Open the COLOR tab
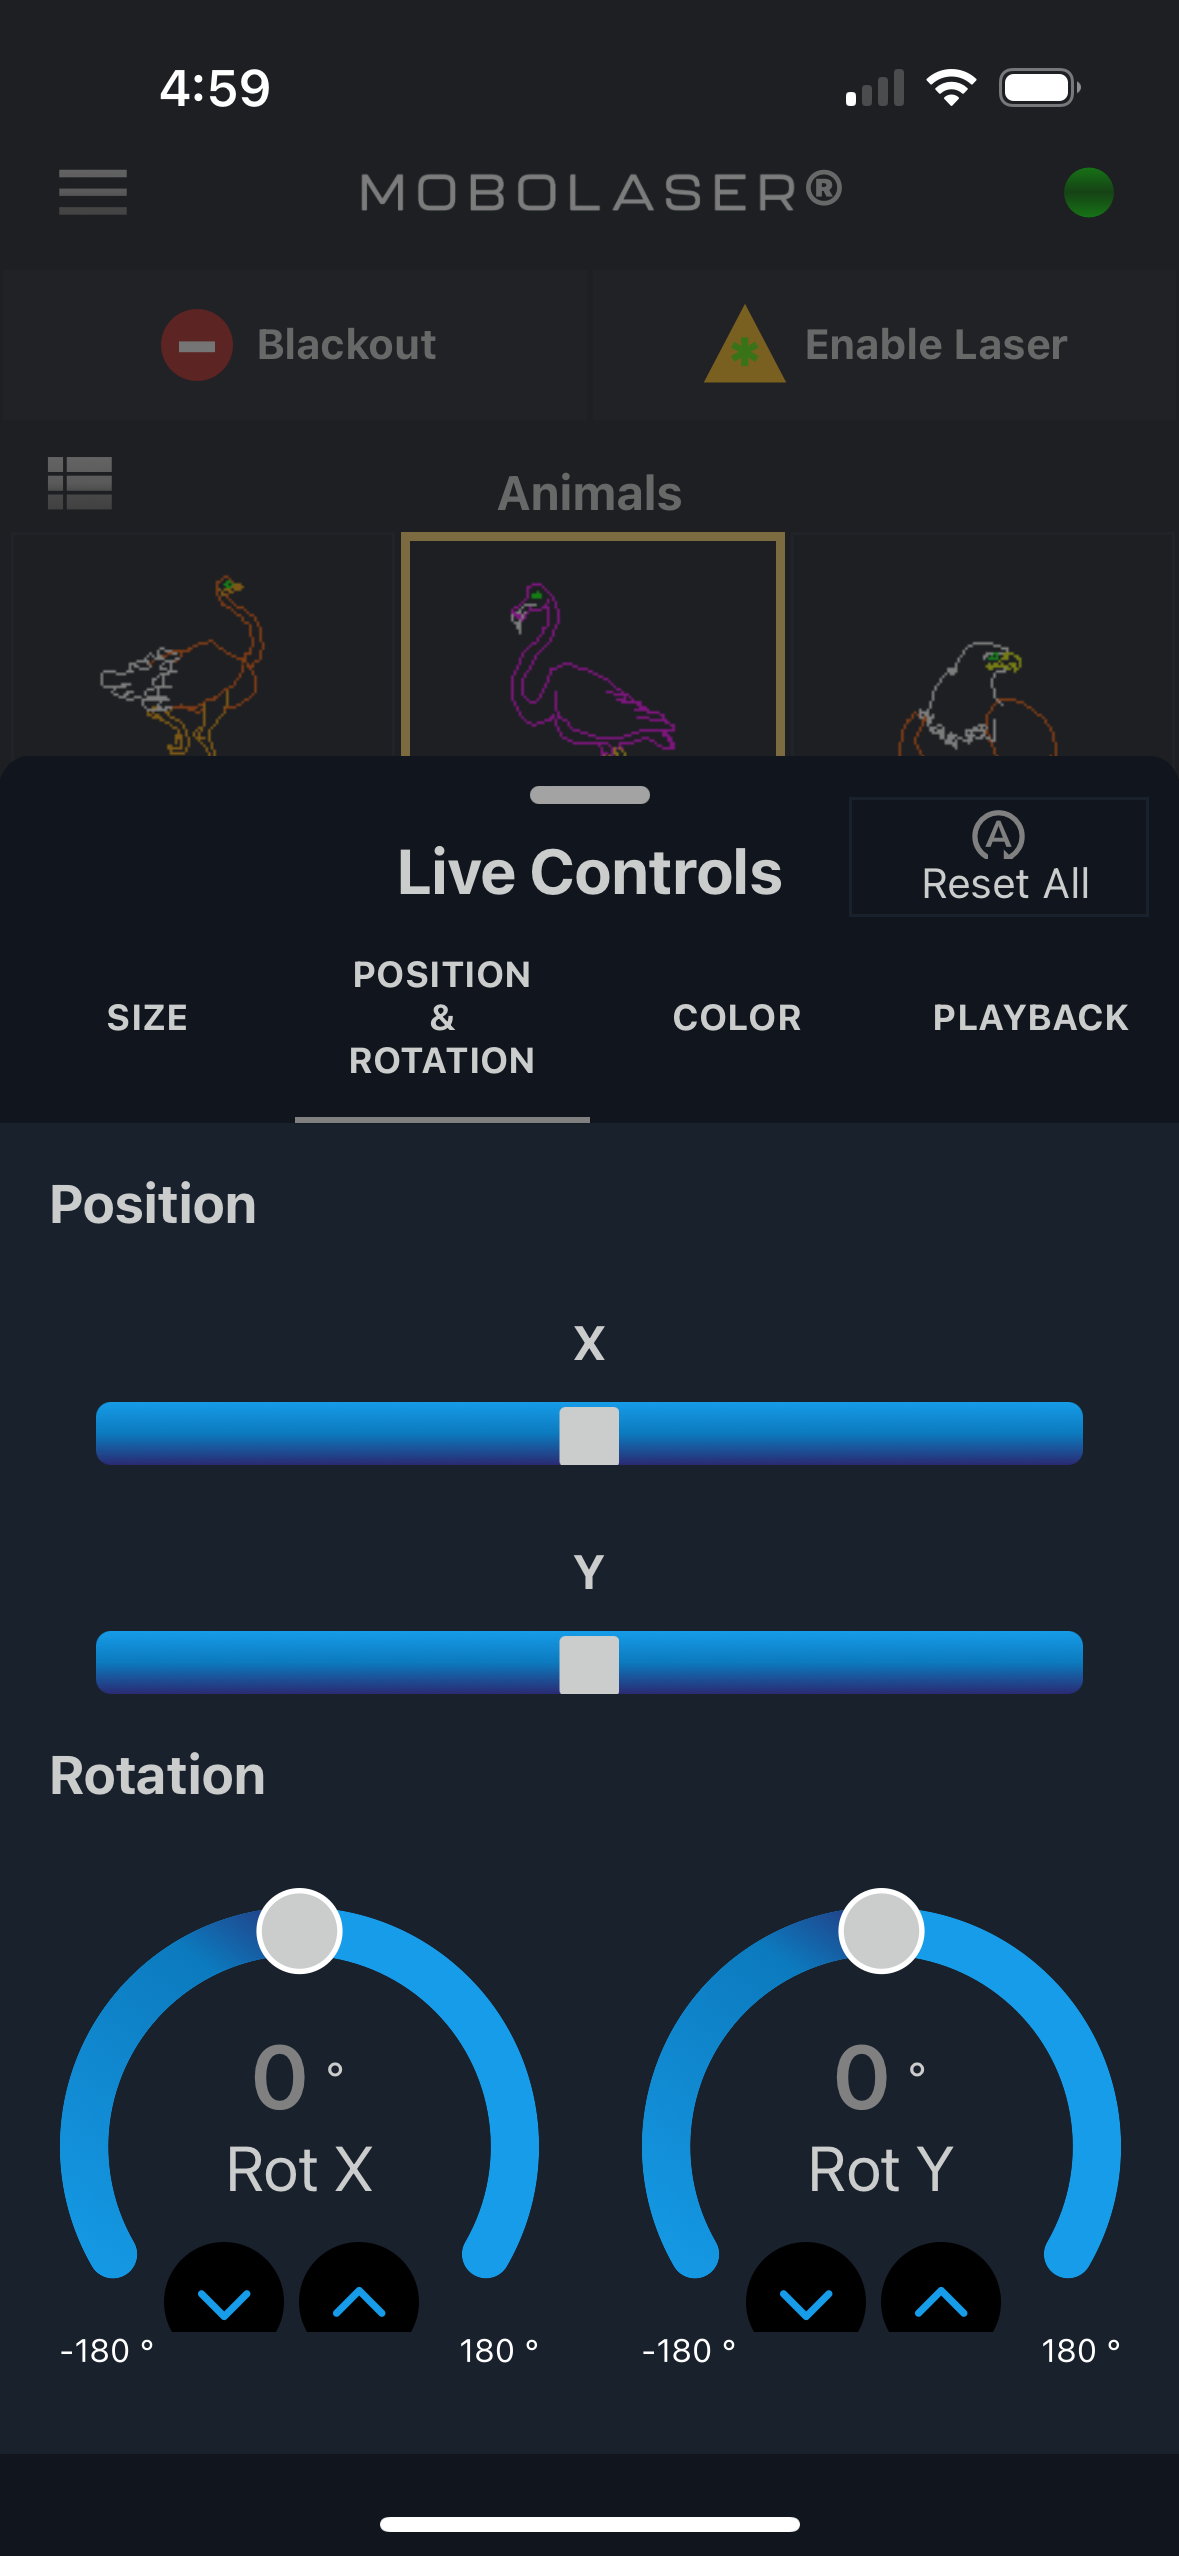This screenshot has width=1179, height=2556. click(x=737, y=1018)
